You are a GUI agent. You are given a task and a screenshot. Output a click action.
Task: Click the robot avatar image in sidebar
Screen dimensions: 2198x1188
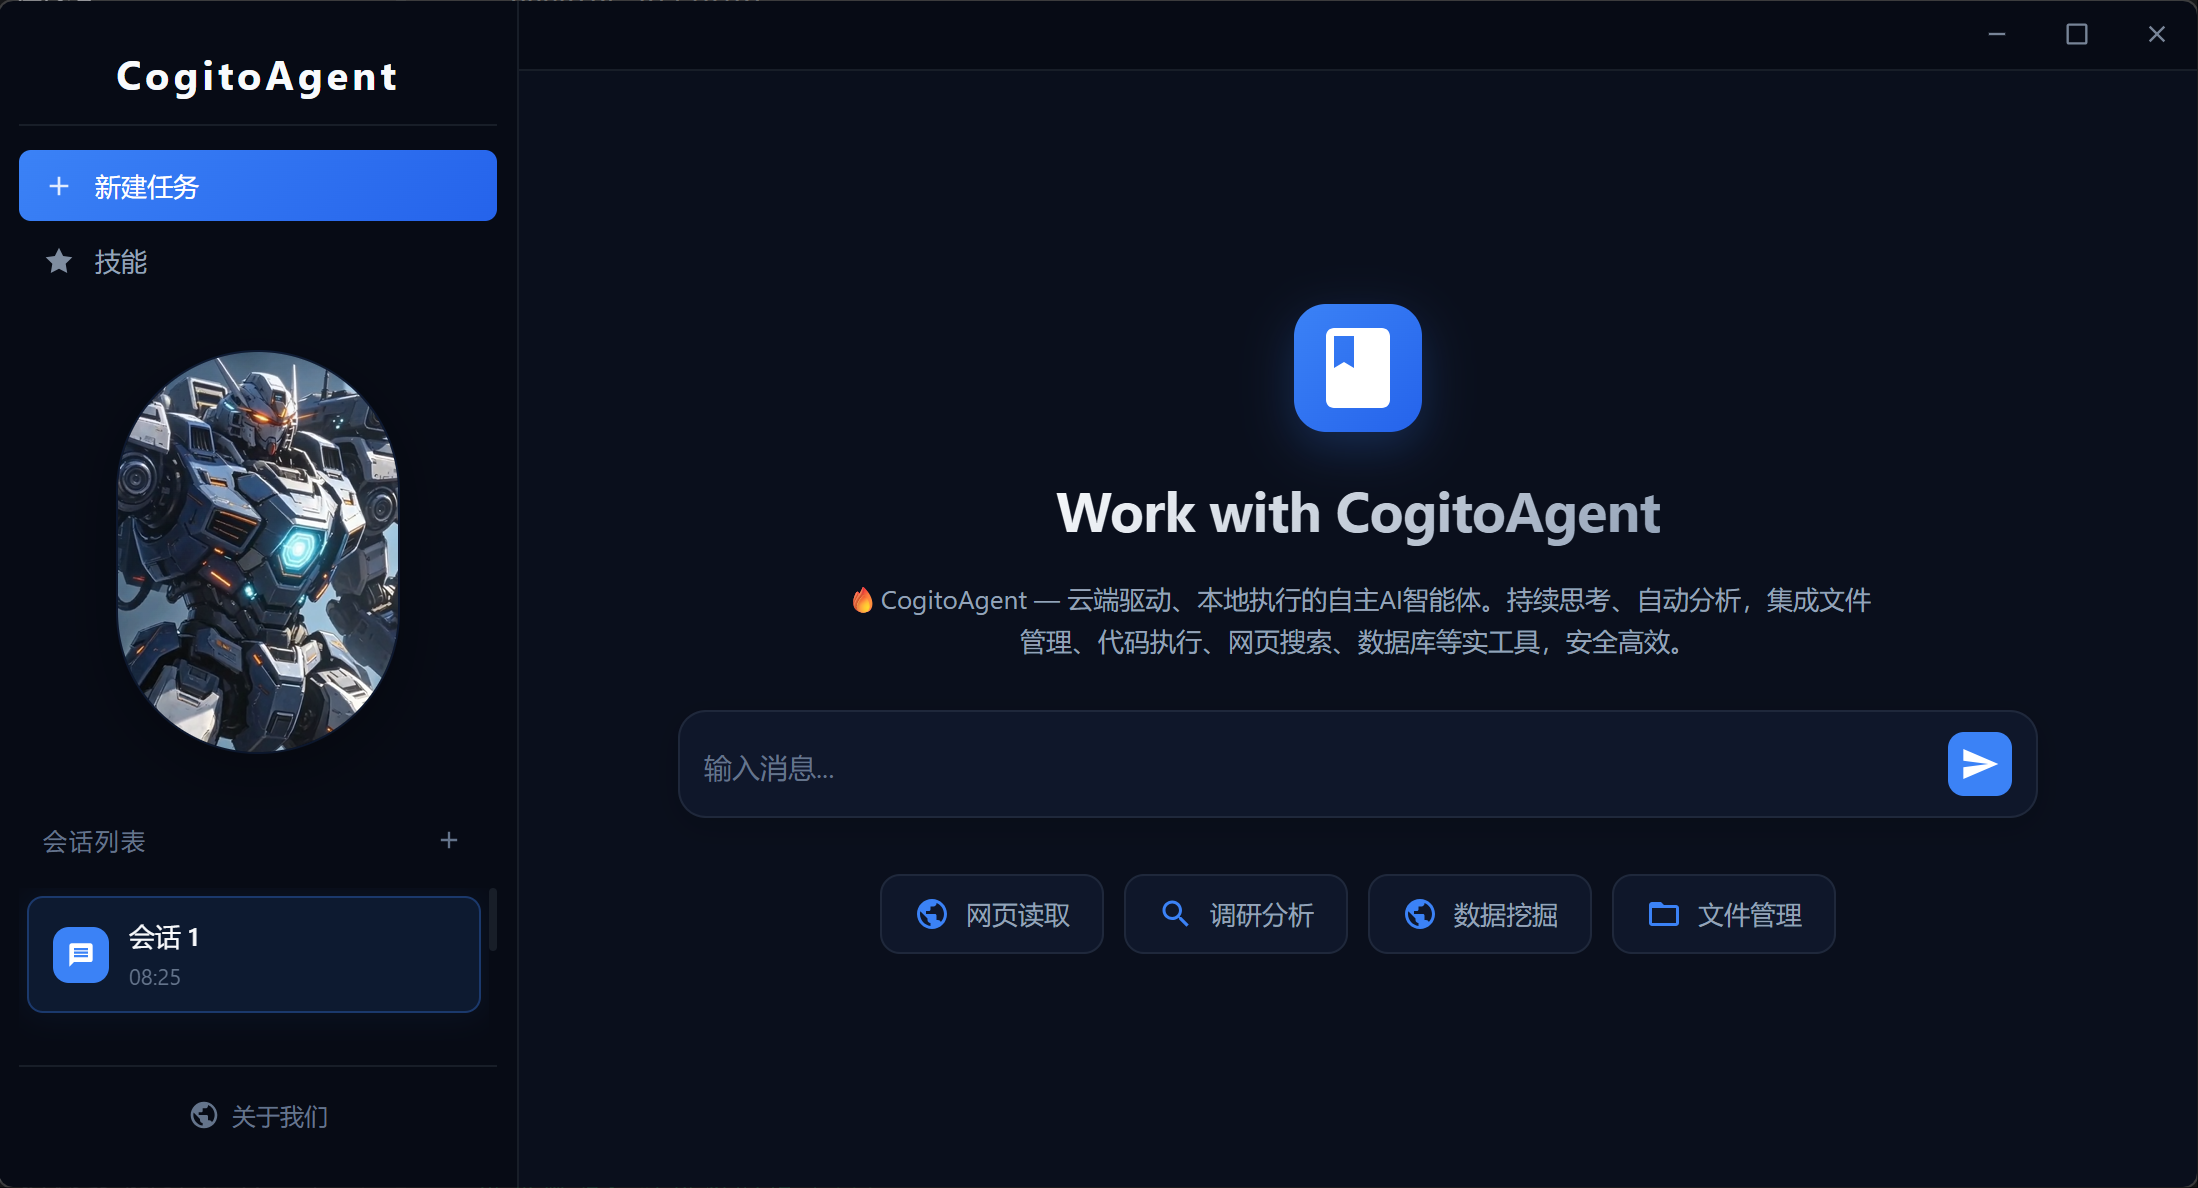pos(258,551)
